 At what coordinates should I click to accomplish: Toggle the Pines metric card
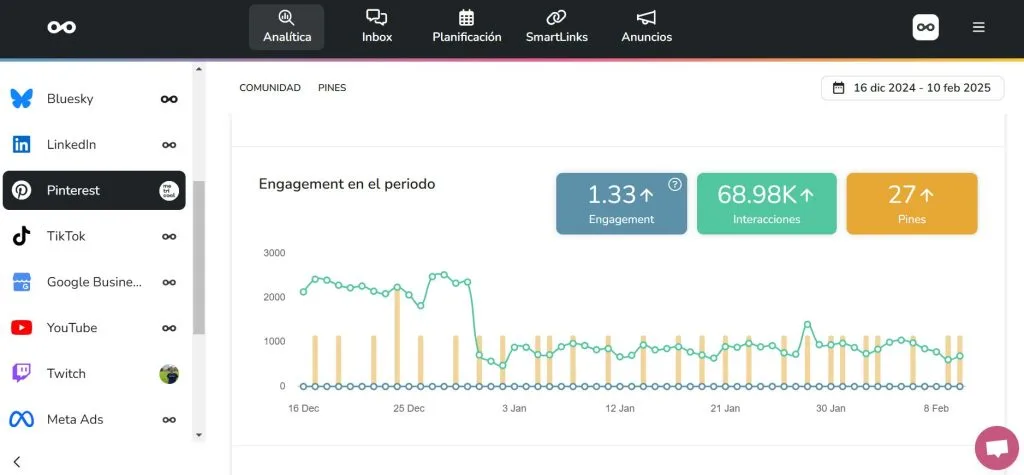click(911, 203)
